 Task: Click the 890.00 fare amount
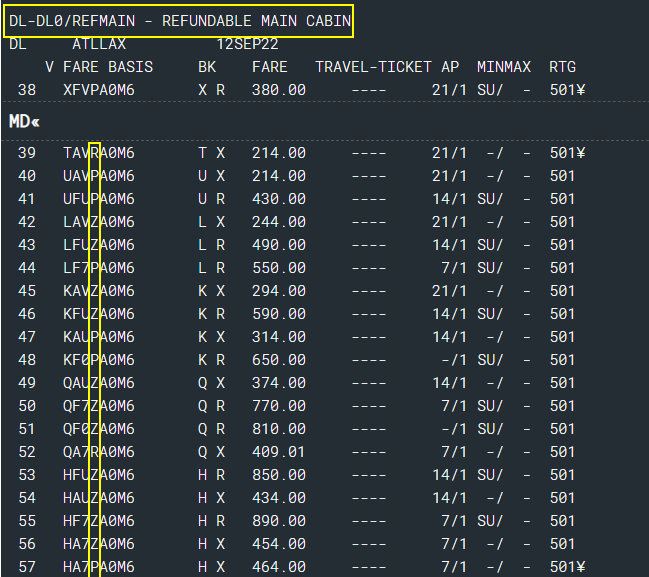tap(279, 521)
